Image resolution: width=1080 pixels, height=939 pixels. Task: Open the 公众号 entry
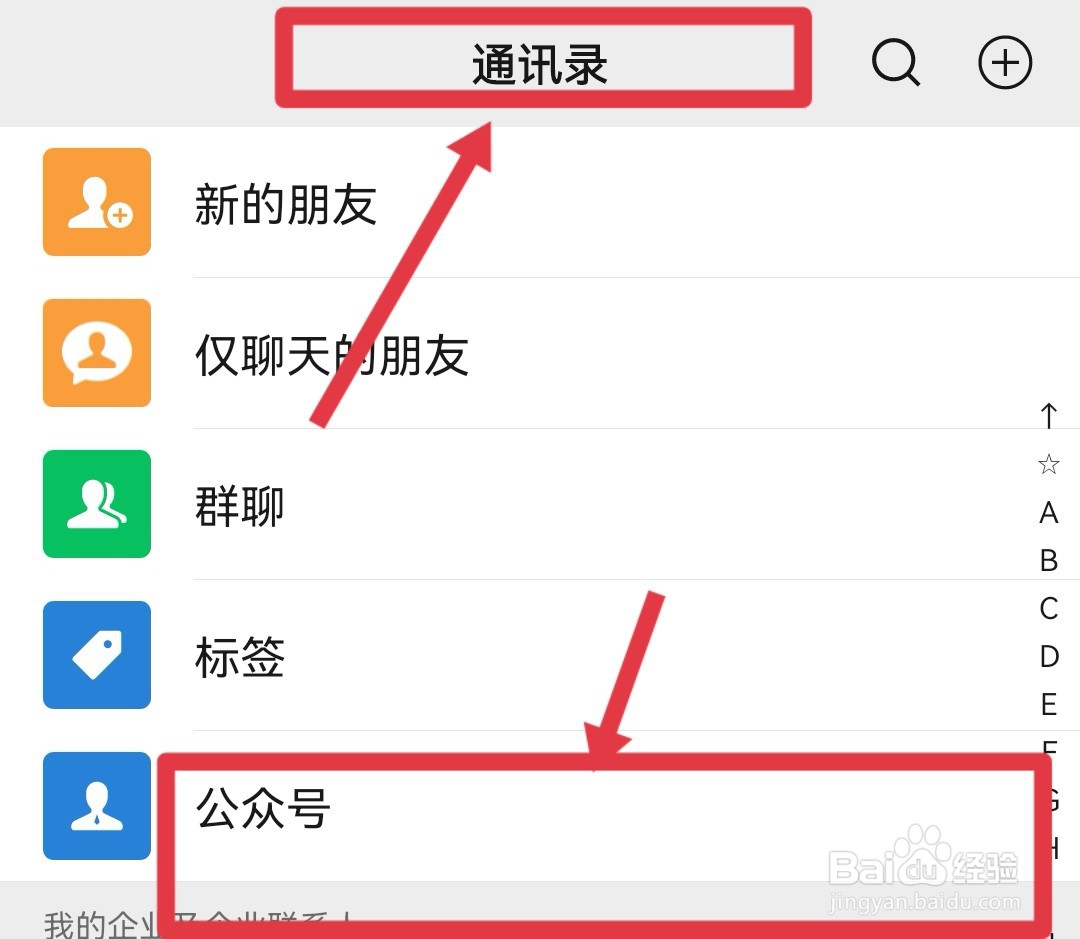540,805
